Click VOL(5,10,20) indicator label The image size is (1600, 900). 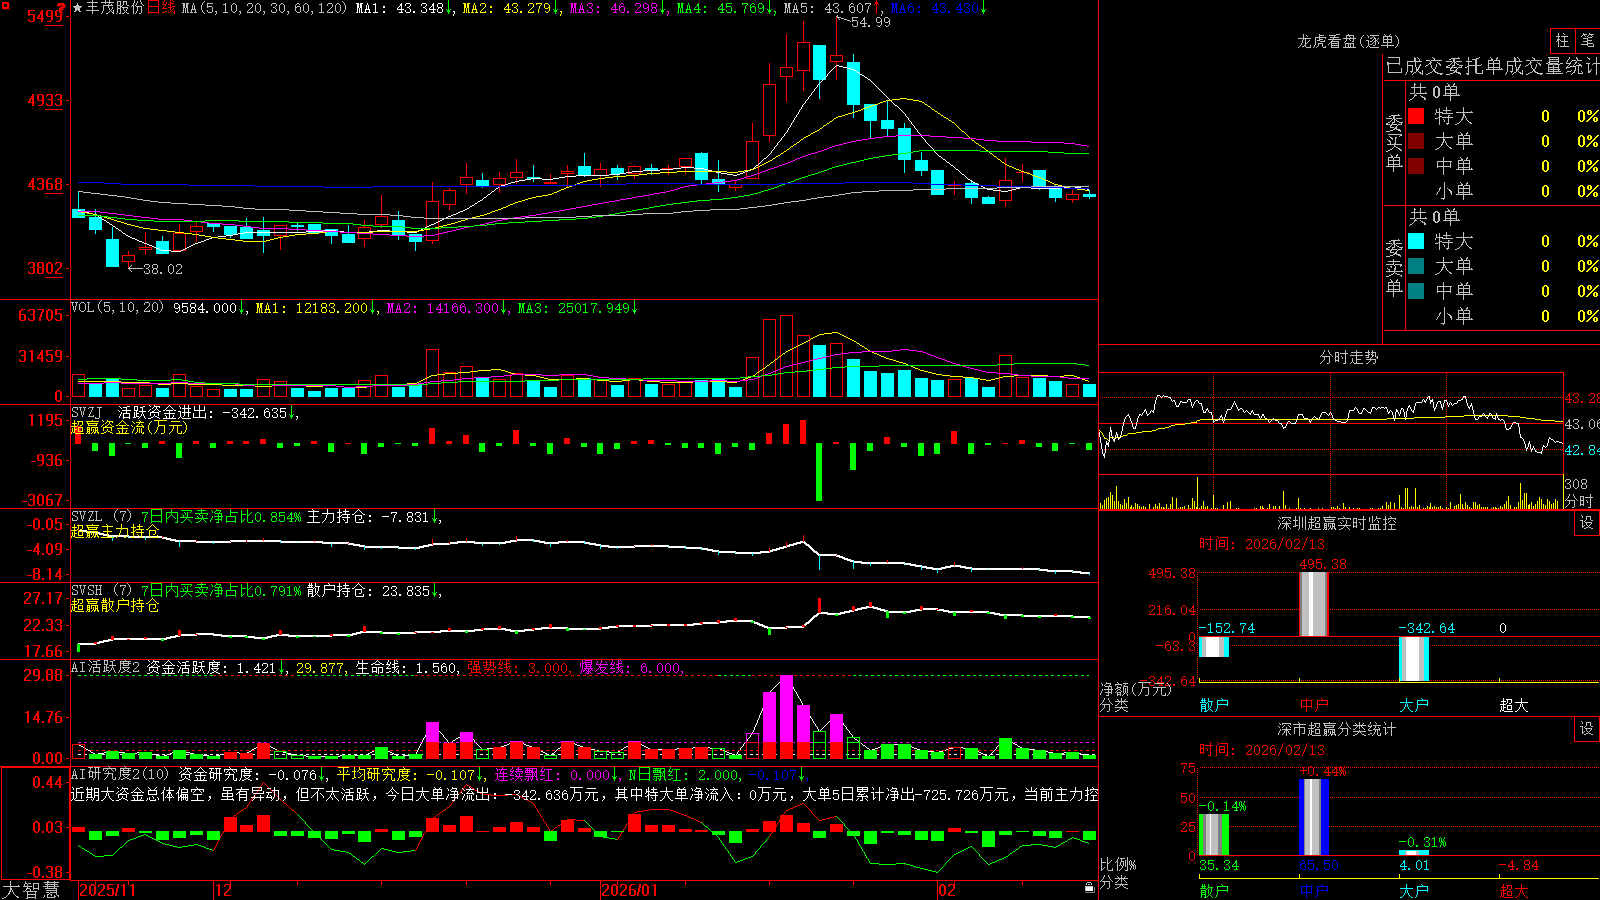coord(117,308)
